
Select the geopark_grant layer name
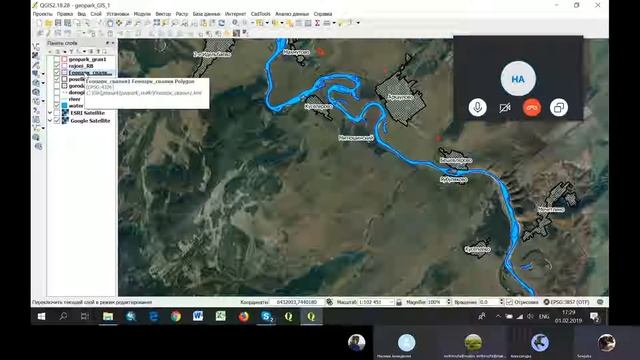click(x=87, y=60)
